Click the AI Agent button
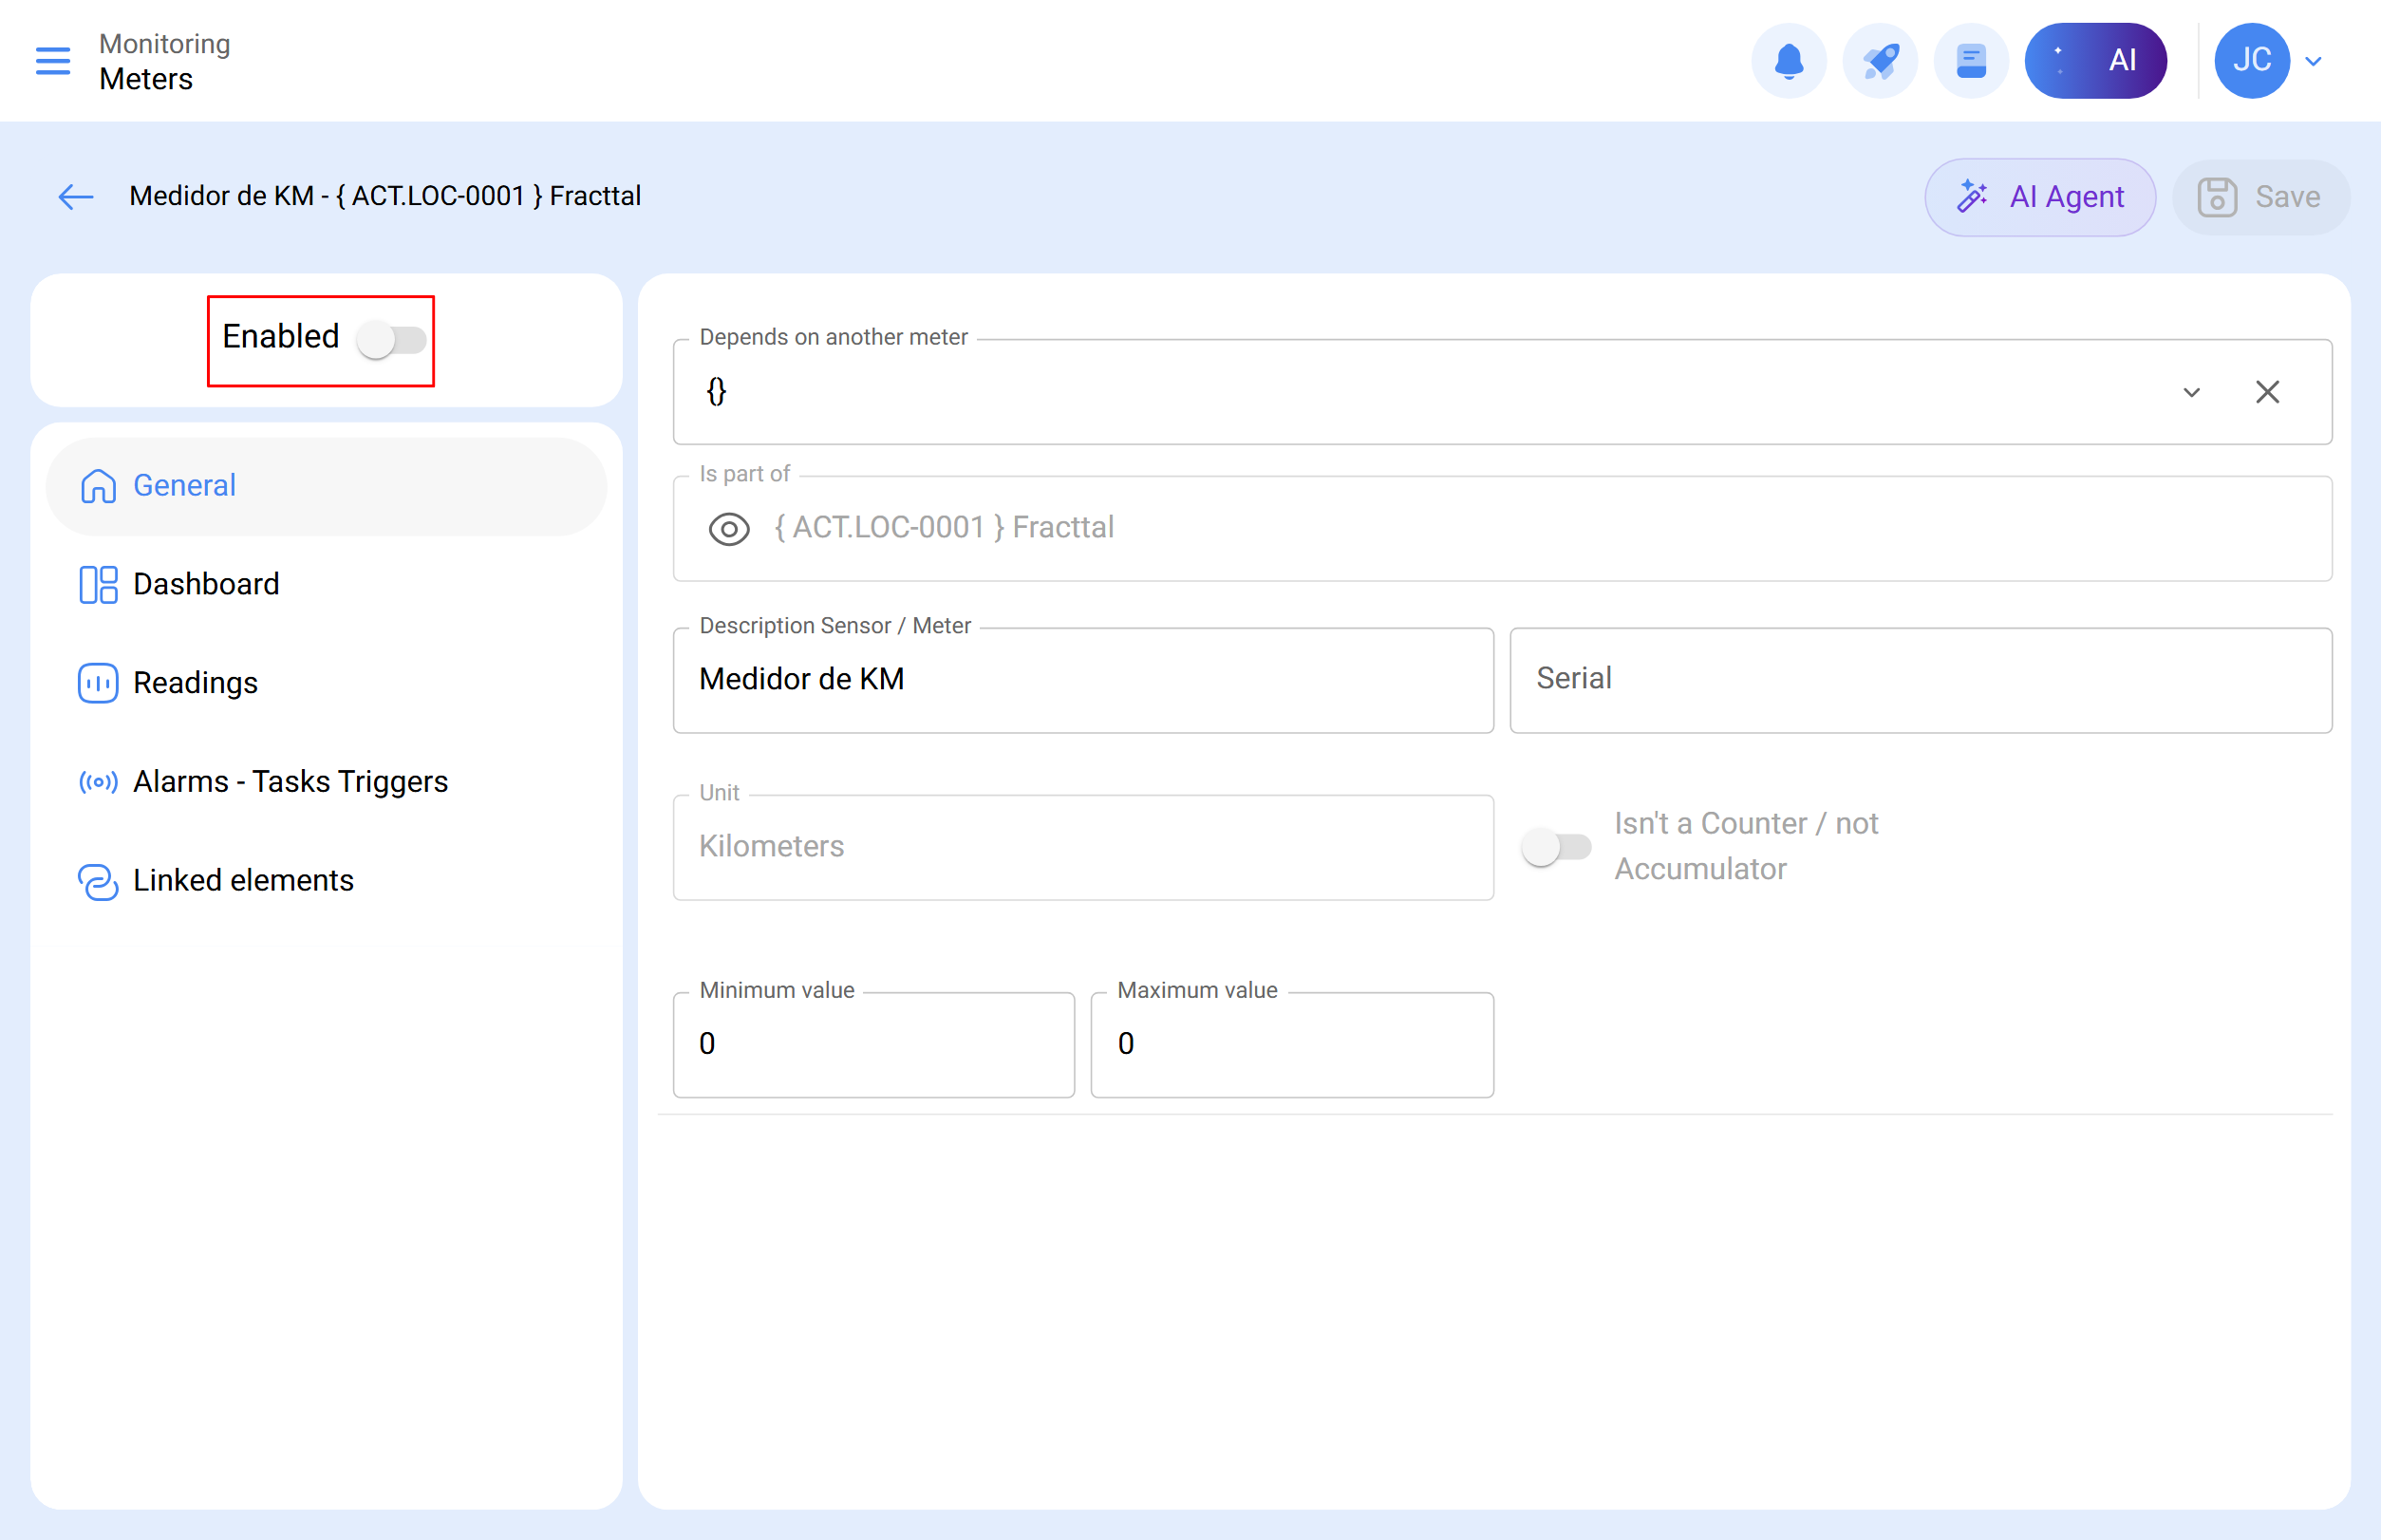 click(x=2040, y=197)
